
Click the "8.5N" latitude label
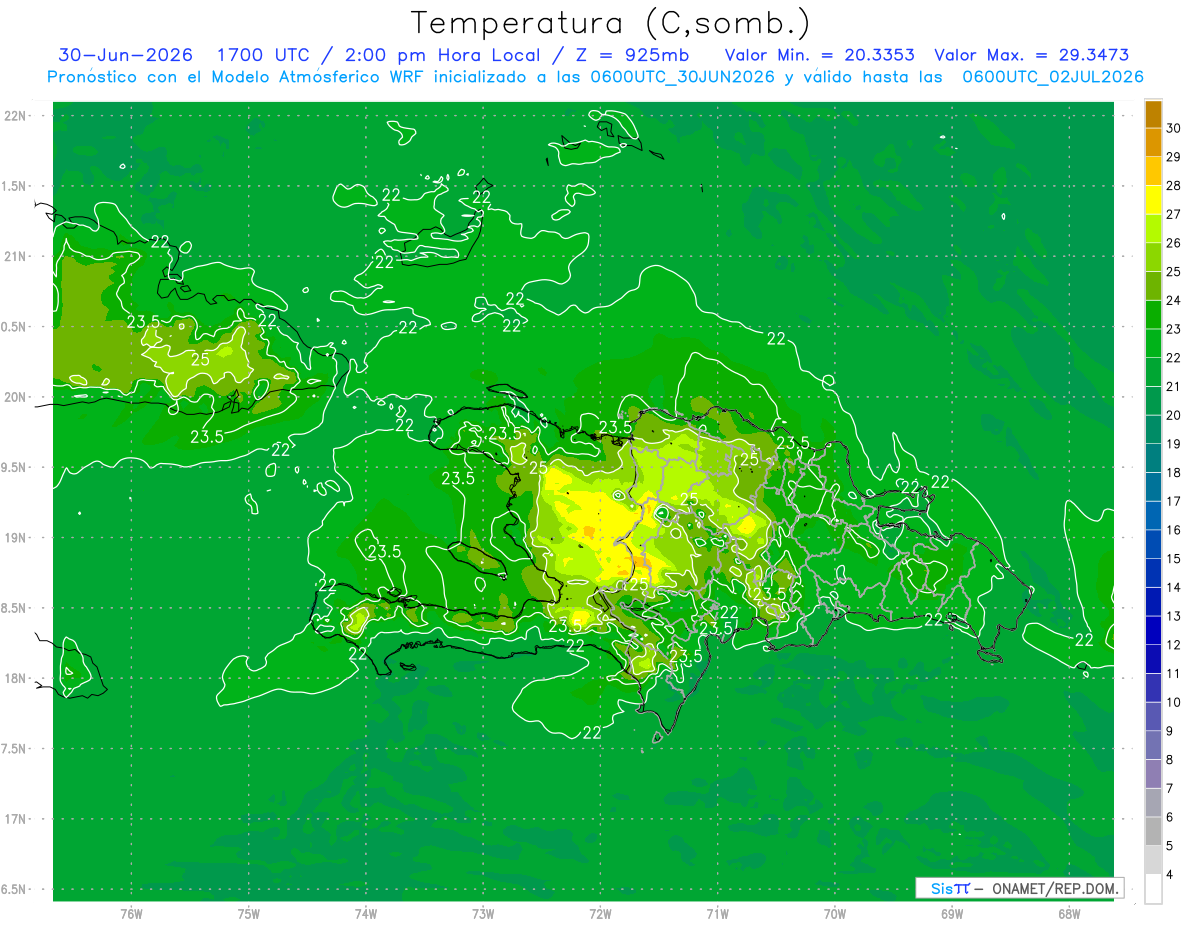16,608
